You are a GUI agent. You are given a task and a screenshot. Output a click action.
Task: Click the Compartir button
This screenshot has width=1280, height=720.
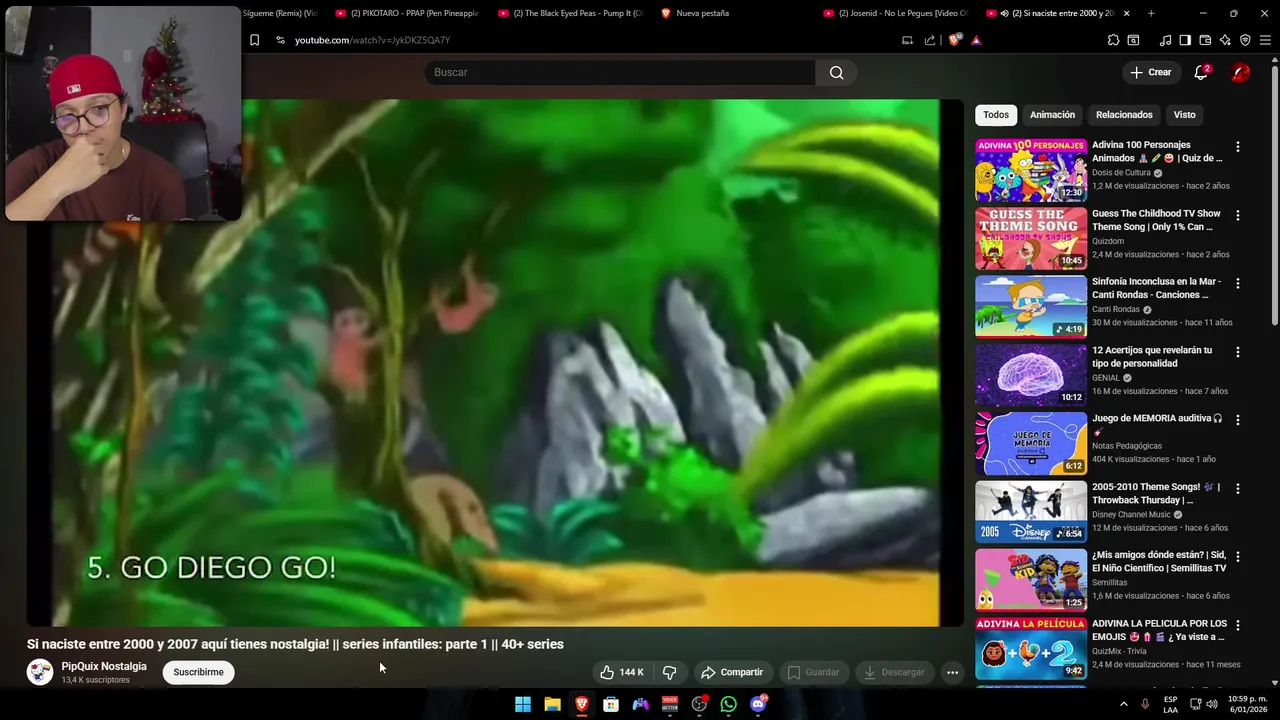point(732,672)
